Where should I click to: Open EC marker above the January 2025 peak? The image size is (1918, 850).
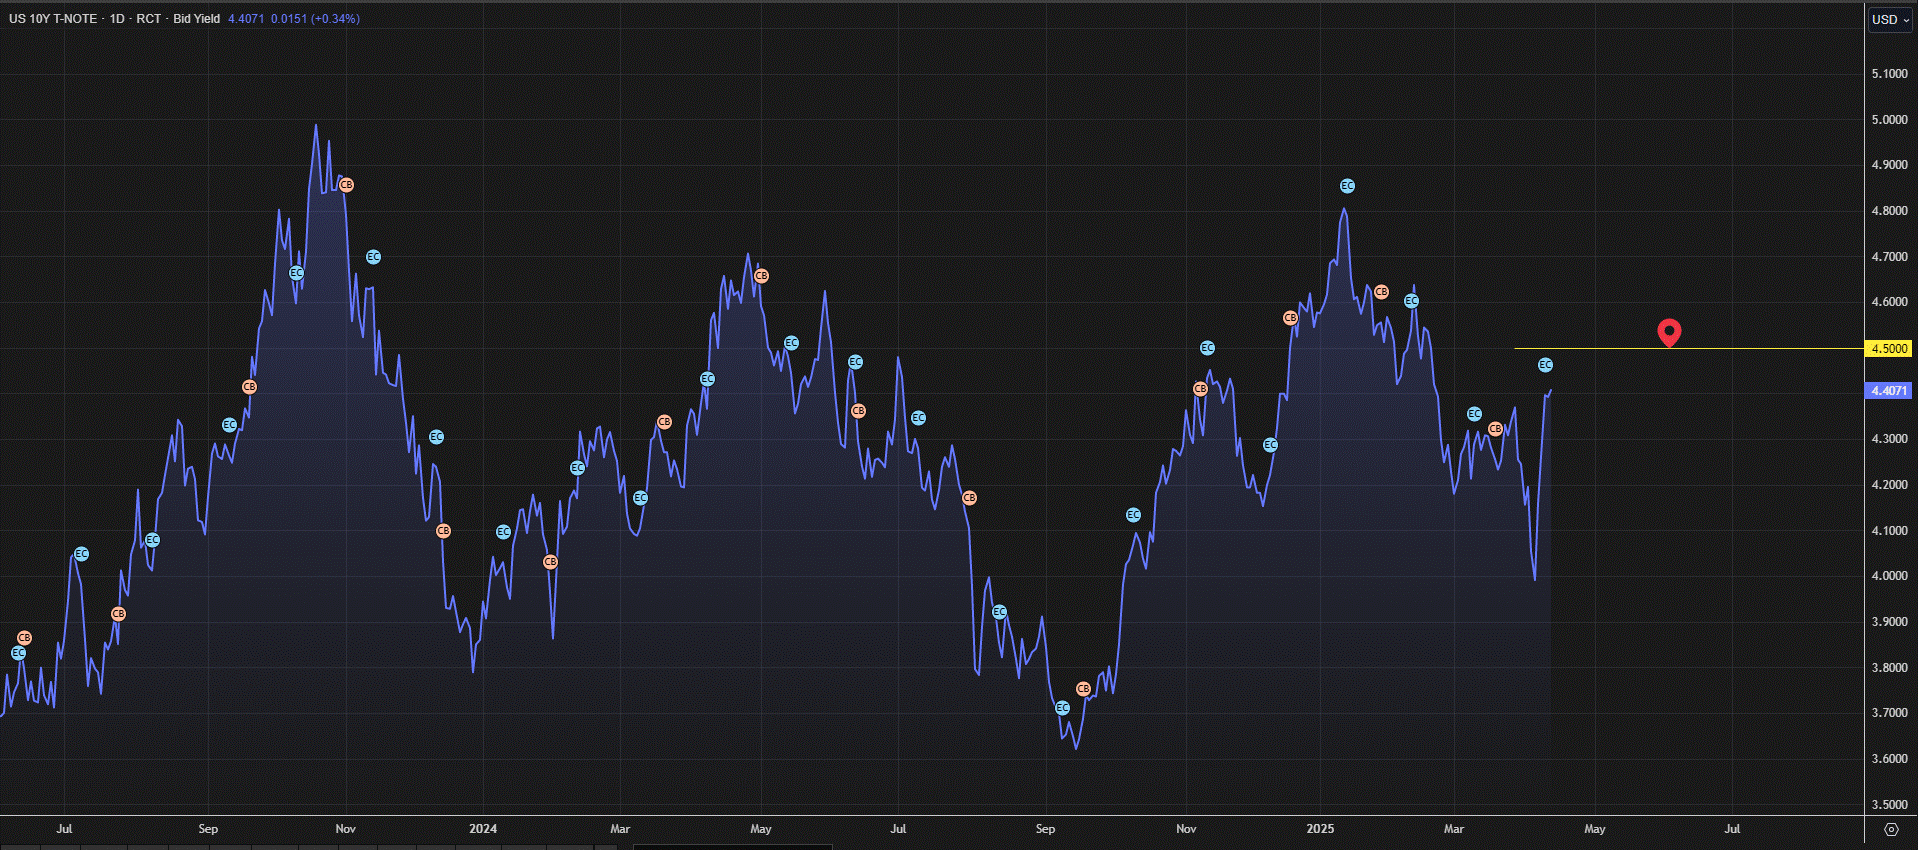click(x=1347, y=186)
